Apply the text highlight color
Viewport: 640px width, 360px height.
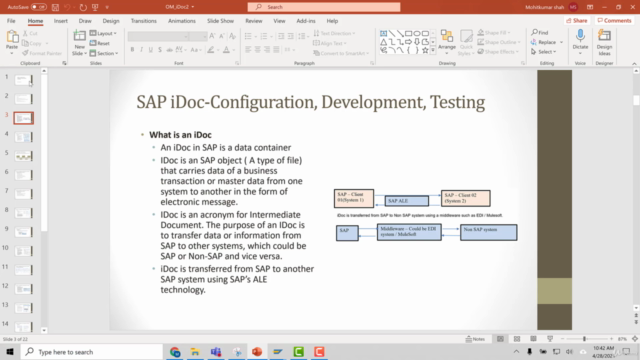click(x=211, y=50)
